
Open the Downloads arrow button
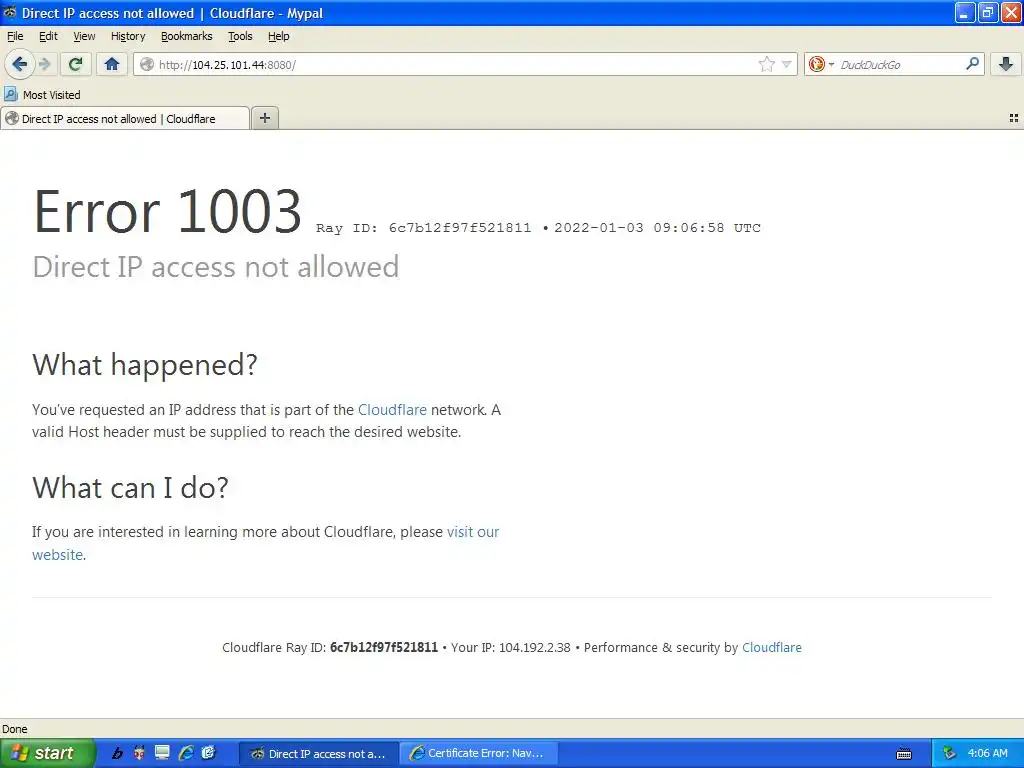(1006, 64)
